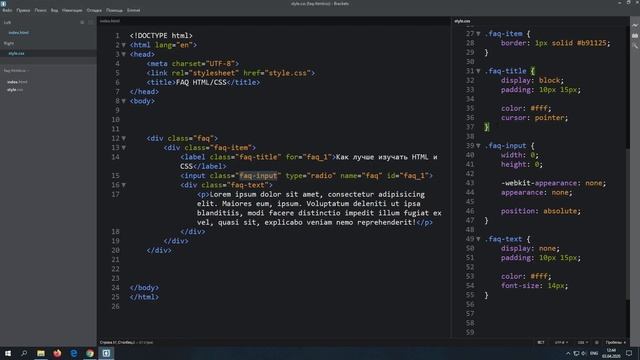This screenshot has width=640, height=360.
Task: Open the Navigate menu
Action: 72,10
